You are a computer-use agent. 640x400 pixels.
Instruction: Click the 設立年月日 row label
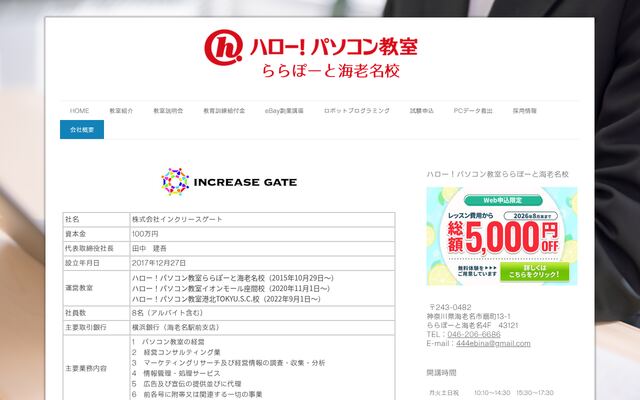82,263
